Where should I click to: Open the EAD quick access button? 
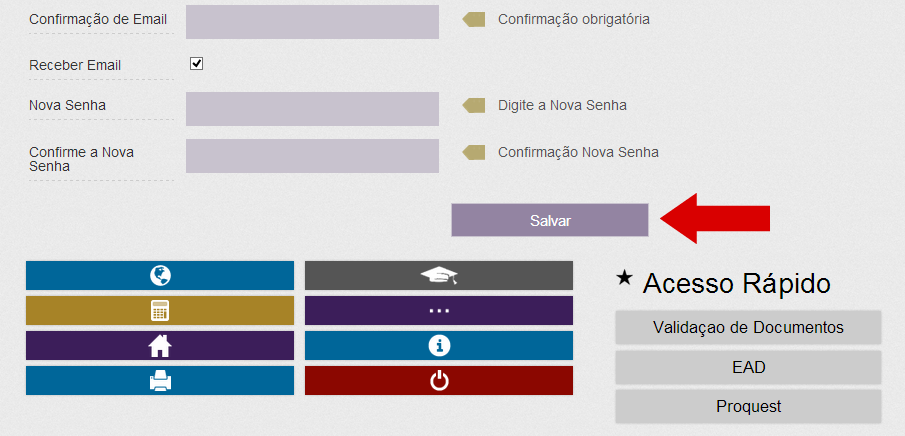748,367
